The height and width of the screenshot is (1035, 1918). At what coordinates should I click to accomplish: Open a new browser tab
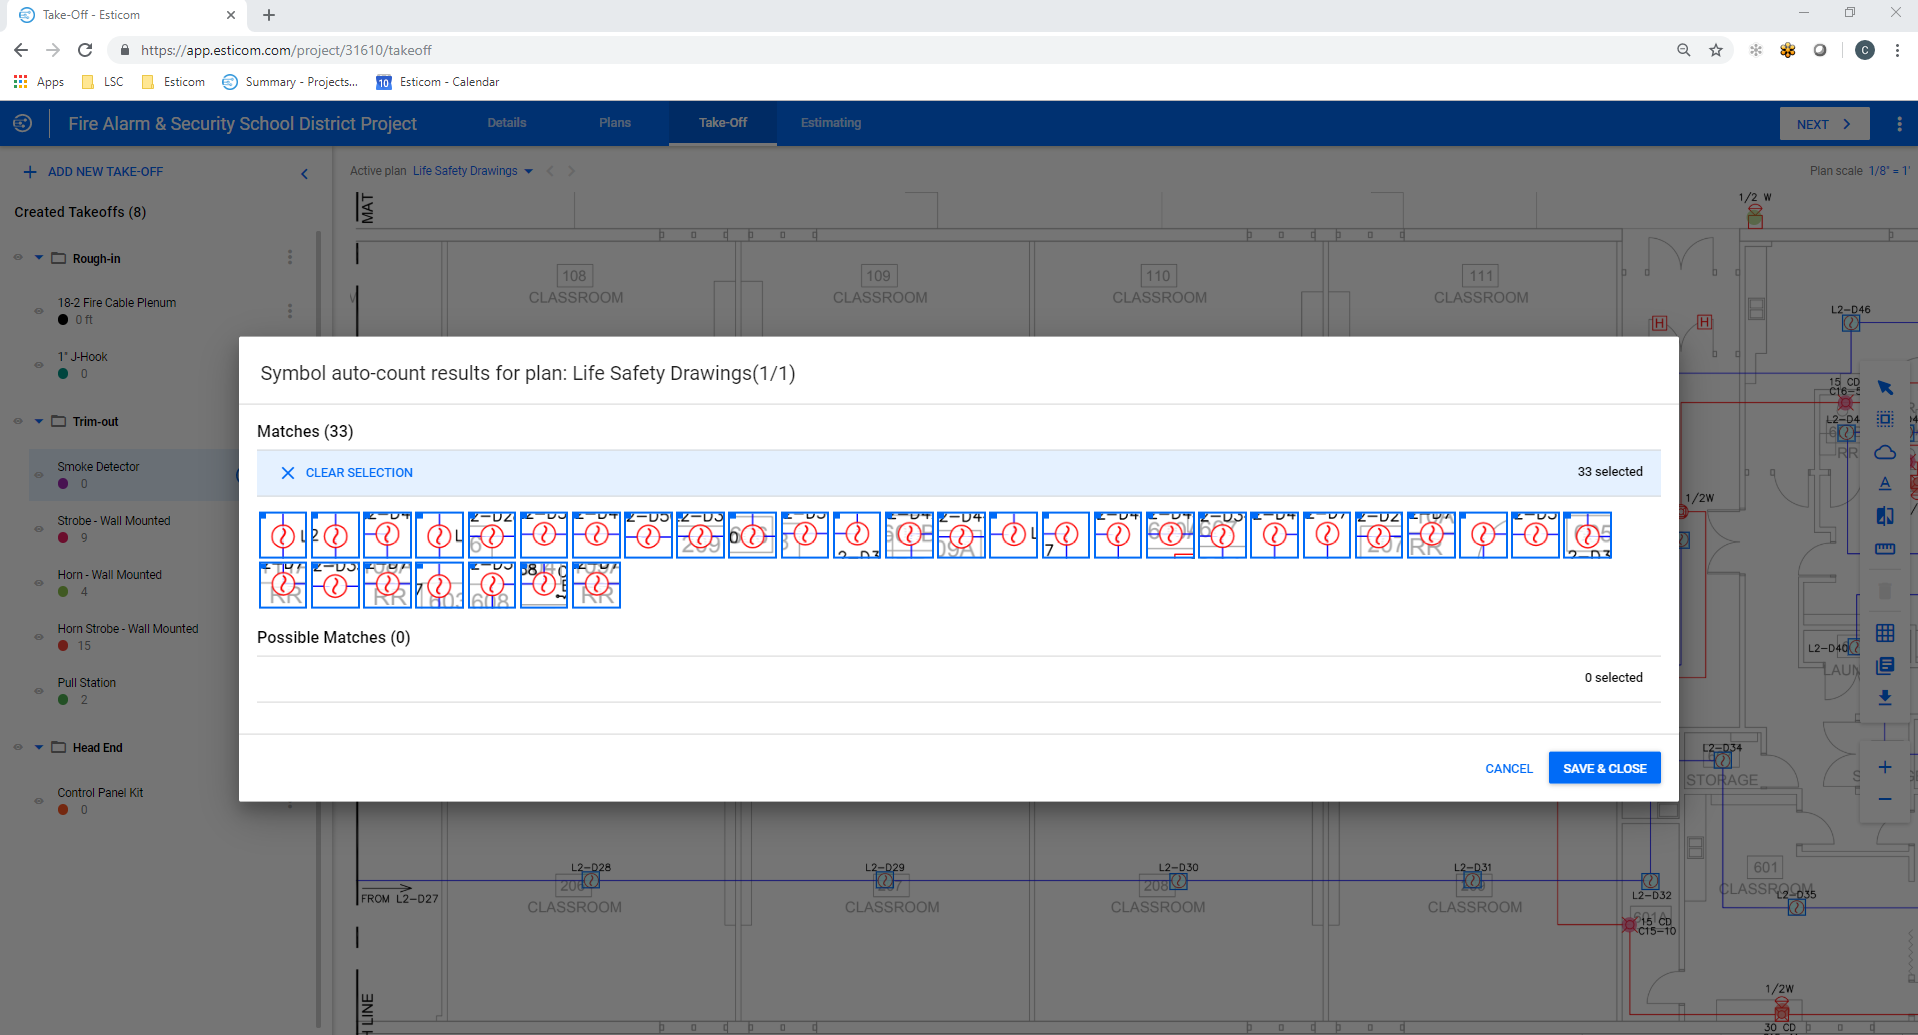pyautogui.click(x=269, y=15)
